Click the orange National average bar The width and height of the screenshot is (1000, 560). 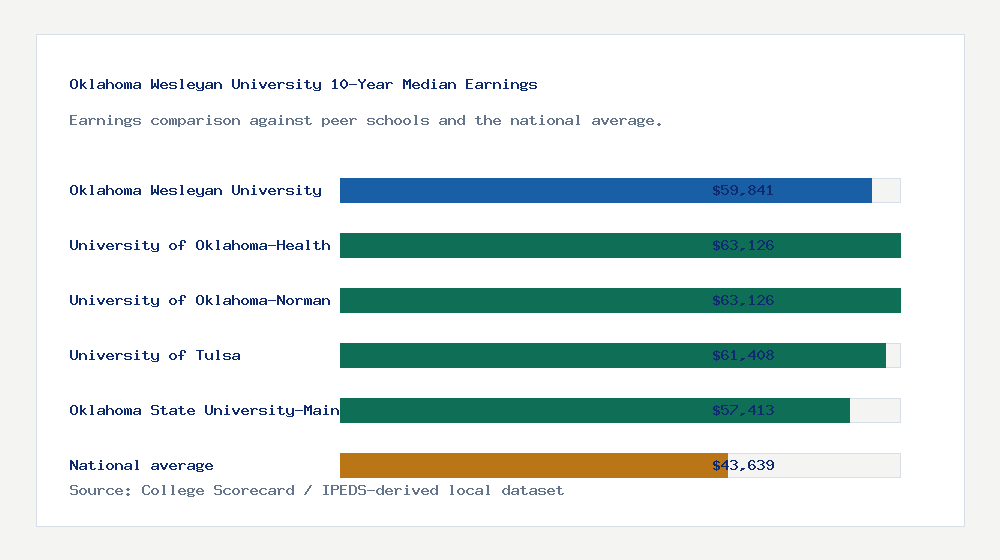click(534, 466)
